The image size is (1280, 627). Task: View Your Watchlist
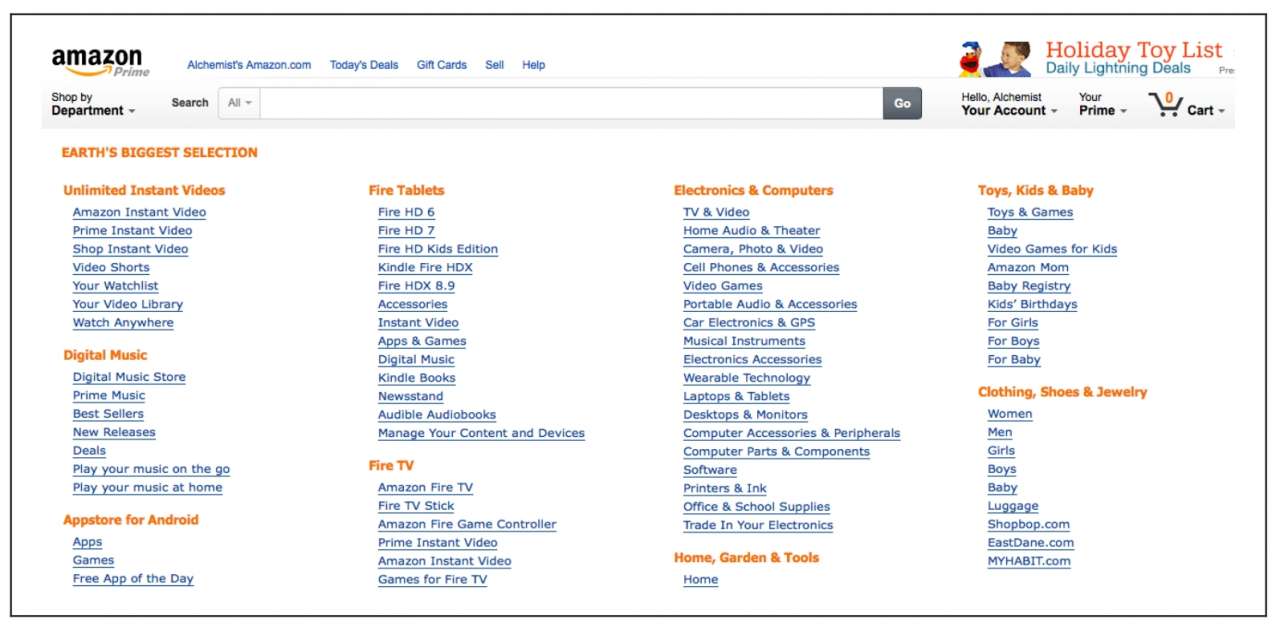[x=115, y=286]
